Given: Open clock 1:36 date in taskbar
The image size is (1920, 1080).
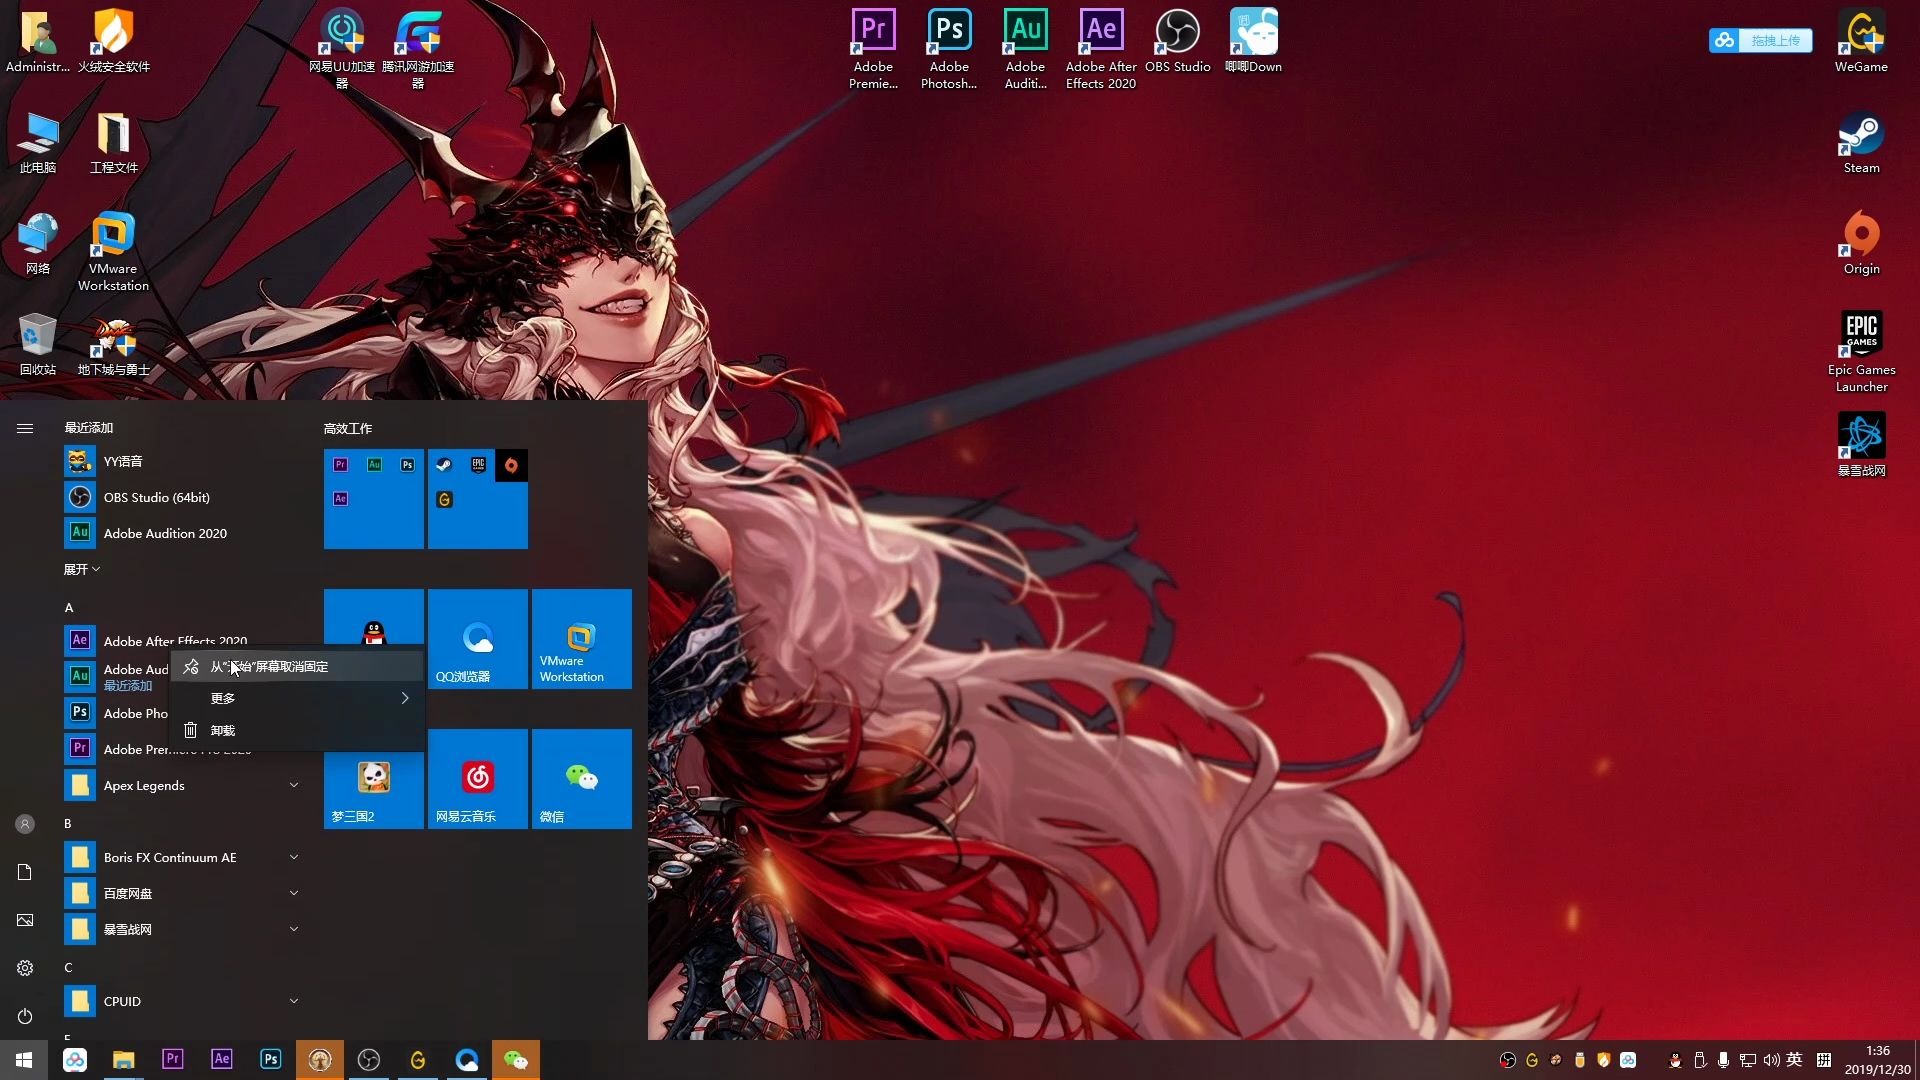Looking at the screenshot, I should pos(1877,1060).
